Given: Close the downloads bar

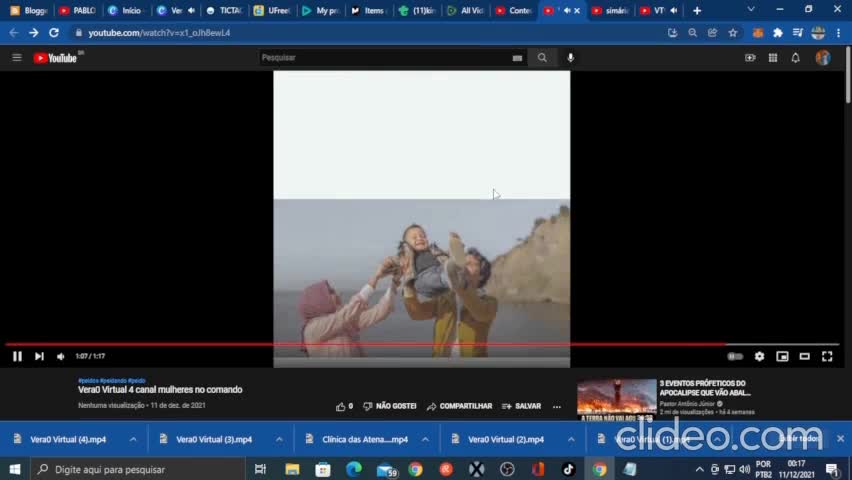Looking at the screenshot, I should pyautogui.click(x=841, y=438).
